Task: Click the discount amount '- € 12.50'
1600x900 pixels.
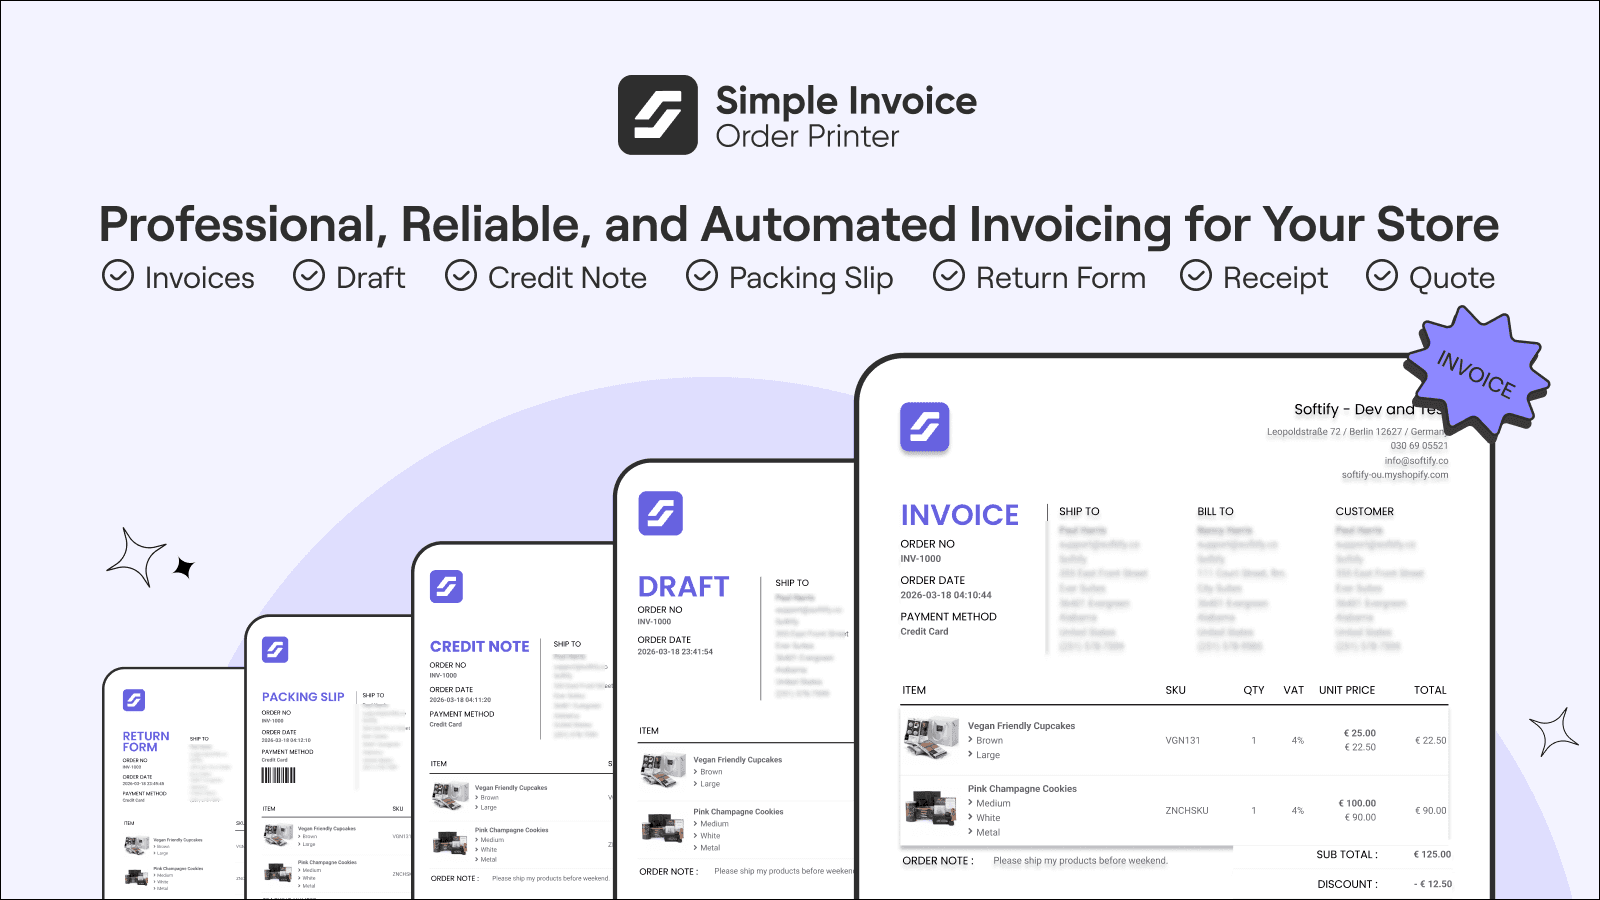Action: pos(1432,884)
